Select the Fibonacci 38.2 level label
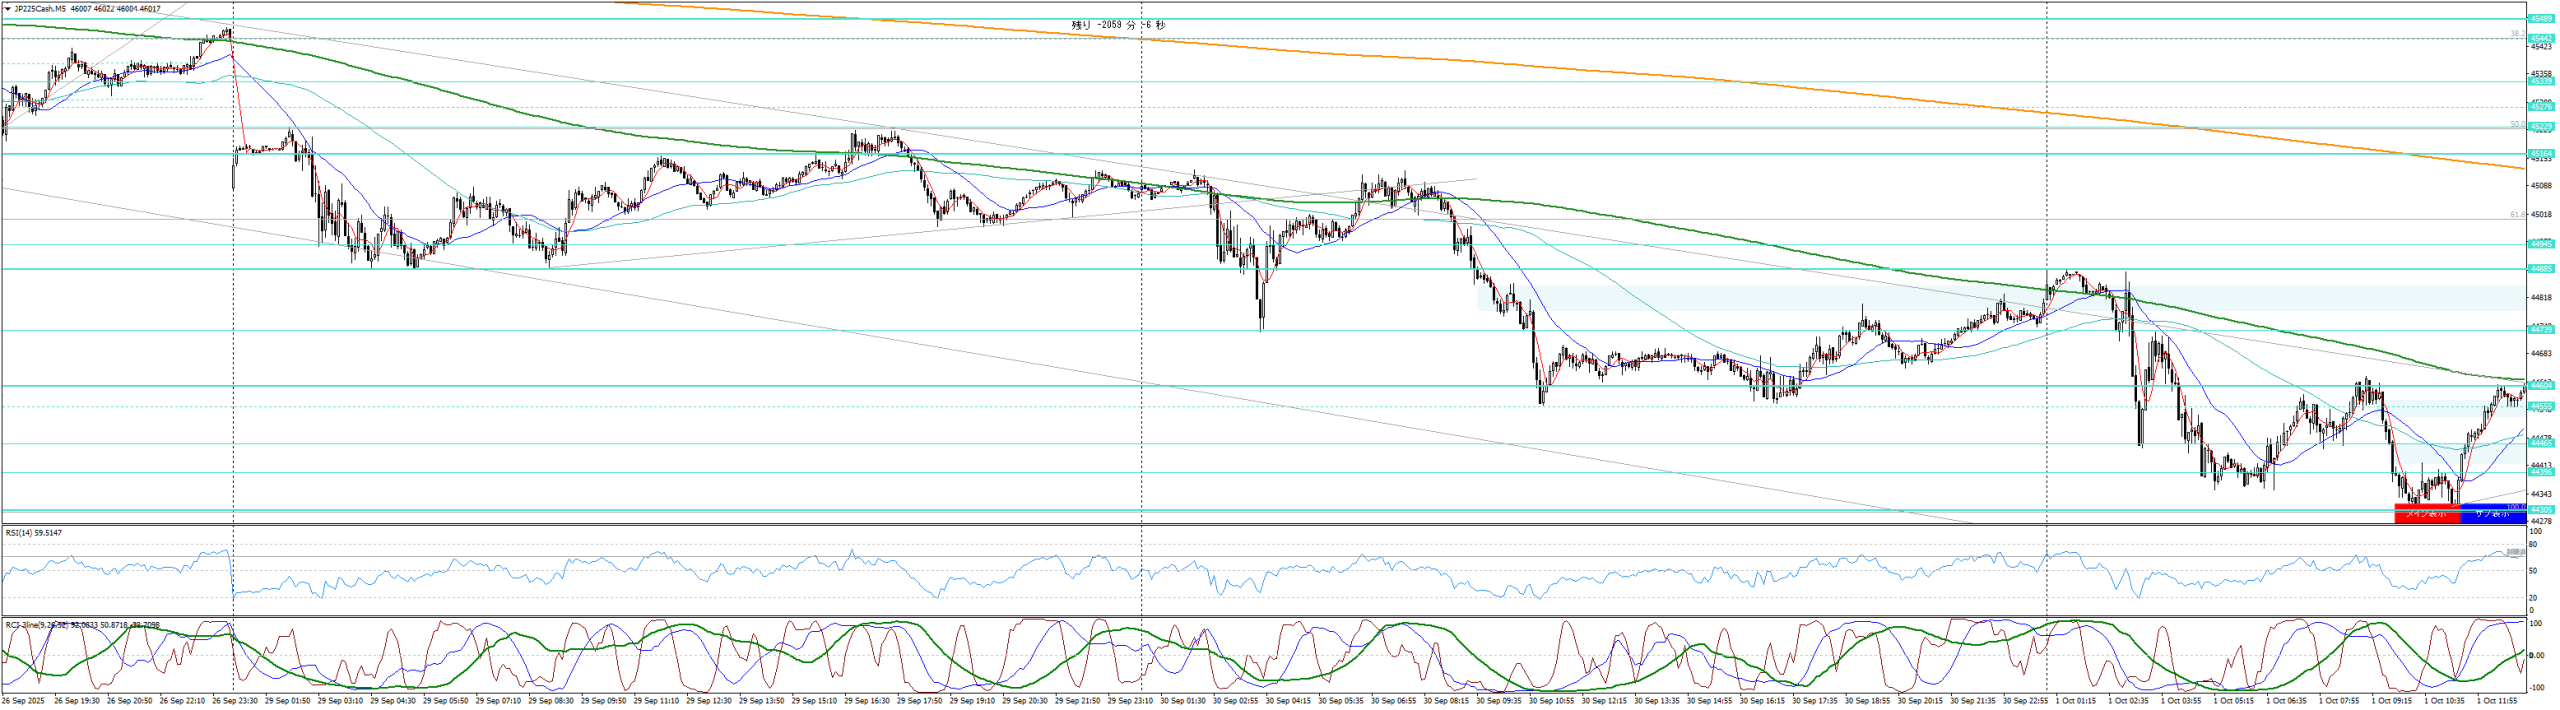This screenshot has width=2560, height=710. point(2518,34)
